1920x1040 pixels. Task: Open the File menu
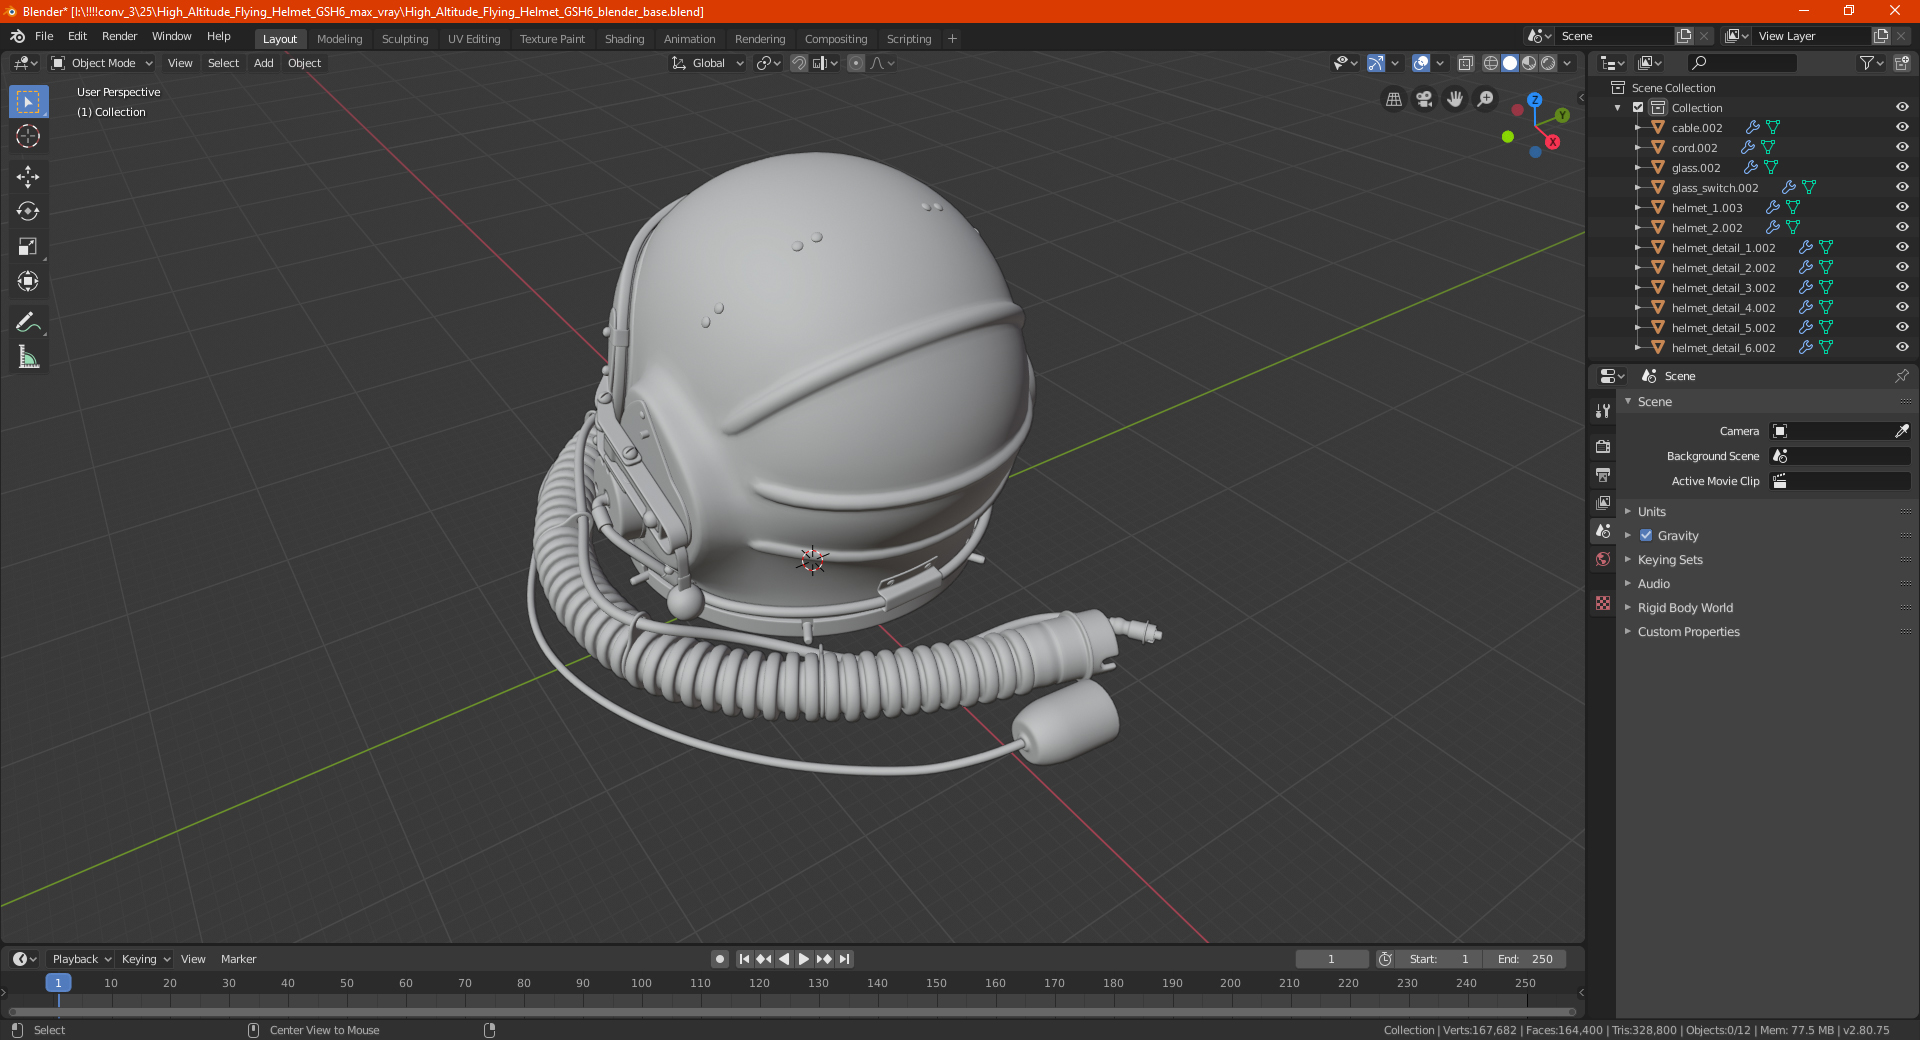point(44,36)
